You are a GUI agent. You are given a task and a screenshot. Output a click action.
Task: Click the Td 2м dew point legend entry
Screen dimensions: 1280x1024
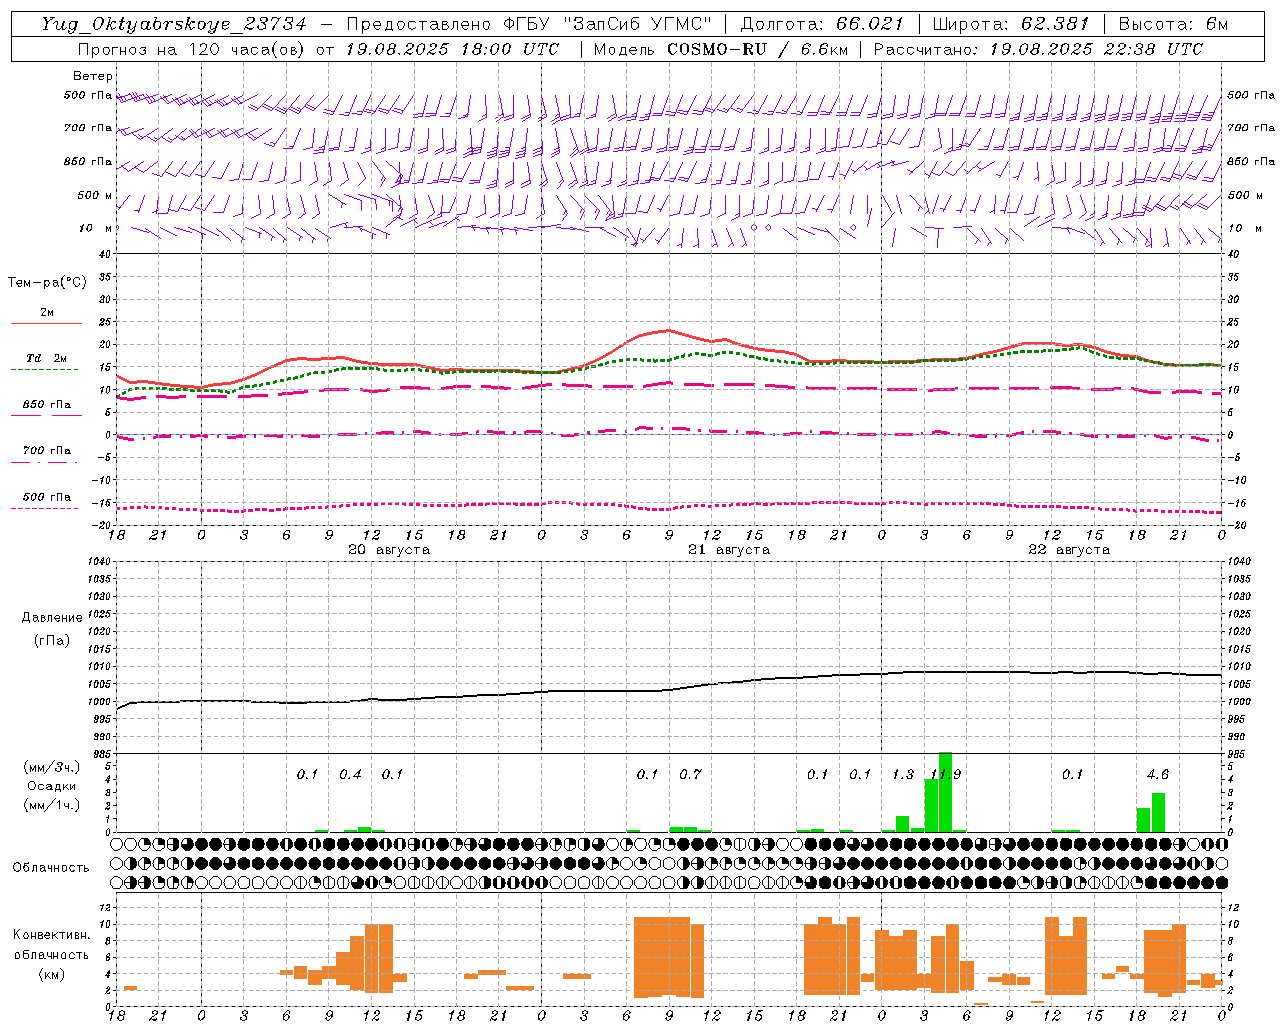(46, 358)
